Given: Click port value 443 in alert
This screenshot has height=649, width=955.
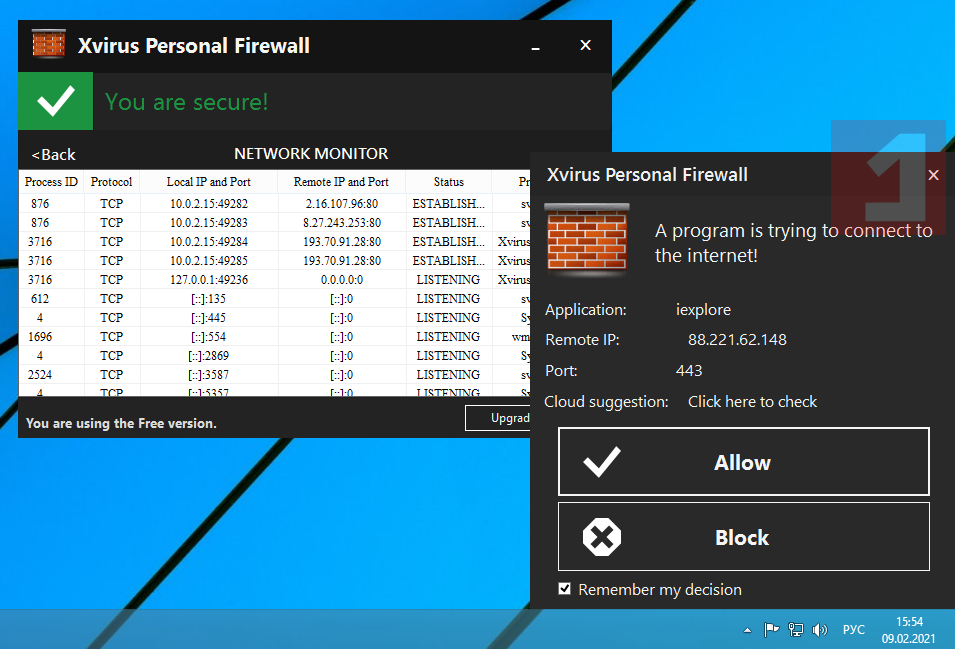Looking at the screenshot, I should click(x=689, y=371).
